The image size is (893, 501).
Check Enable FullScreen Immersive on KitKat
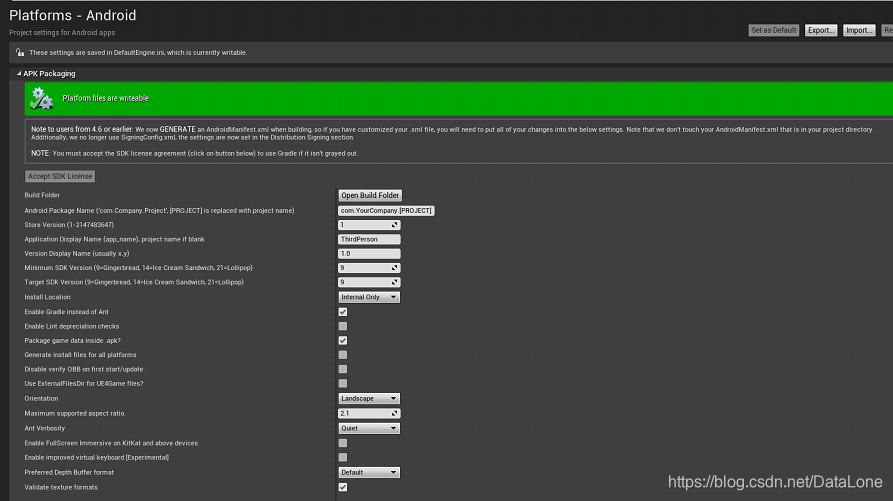343,443
